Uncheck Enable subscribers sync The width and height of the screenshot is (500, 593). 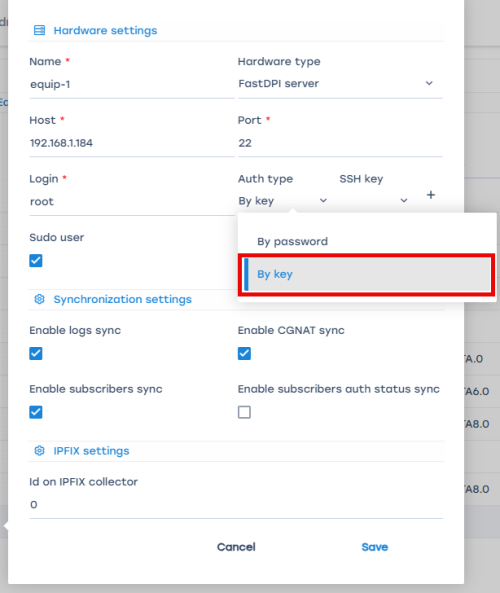pos(36,412)
